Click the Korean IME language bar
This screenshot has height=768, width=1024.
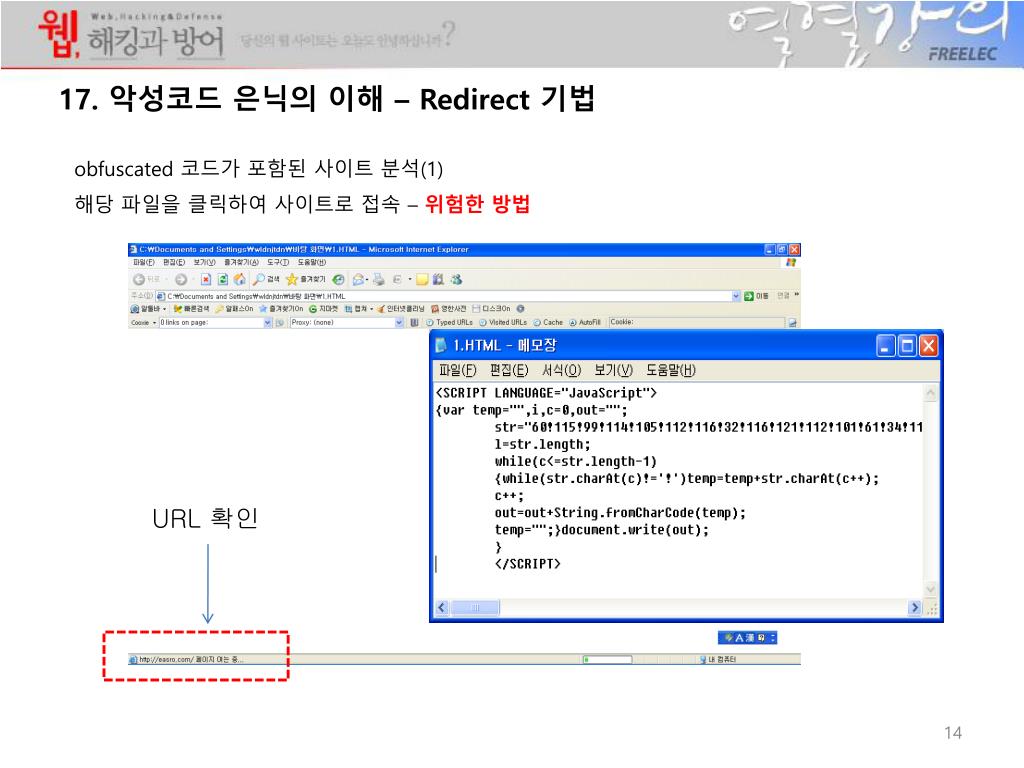pos(747,637)
